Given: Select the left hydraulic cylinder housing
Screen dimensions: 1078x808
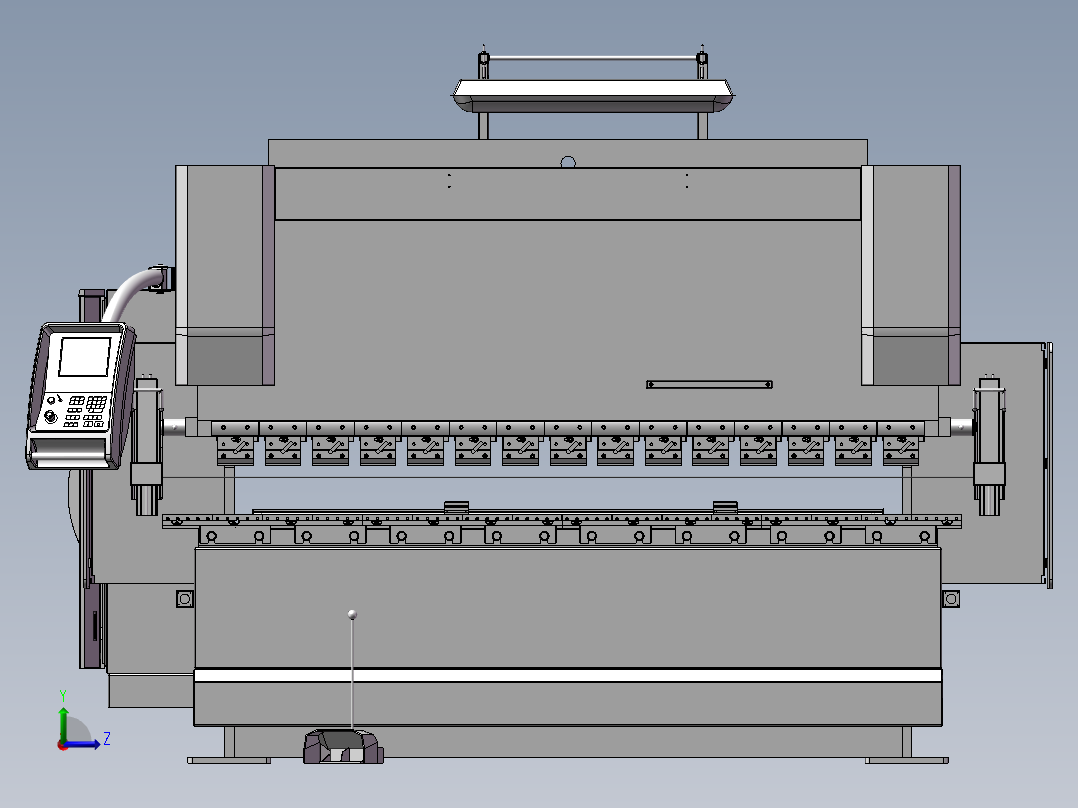Looking at the screenshot, I should point(225,275).
